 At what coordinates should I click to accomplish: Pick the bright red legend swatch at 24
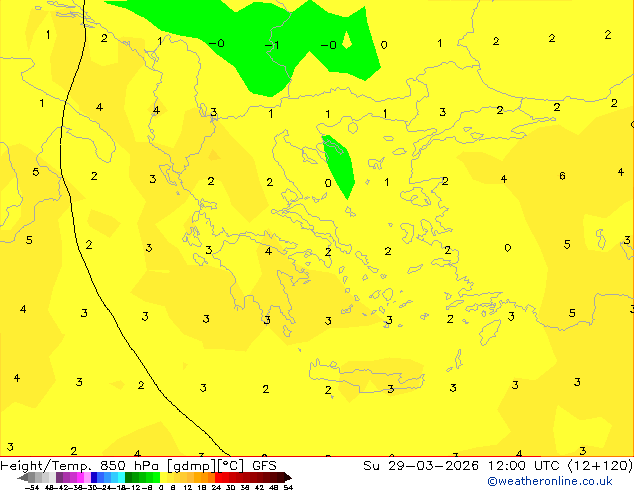click(218, 477)
